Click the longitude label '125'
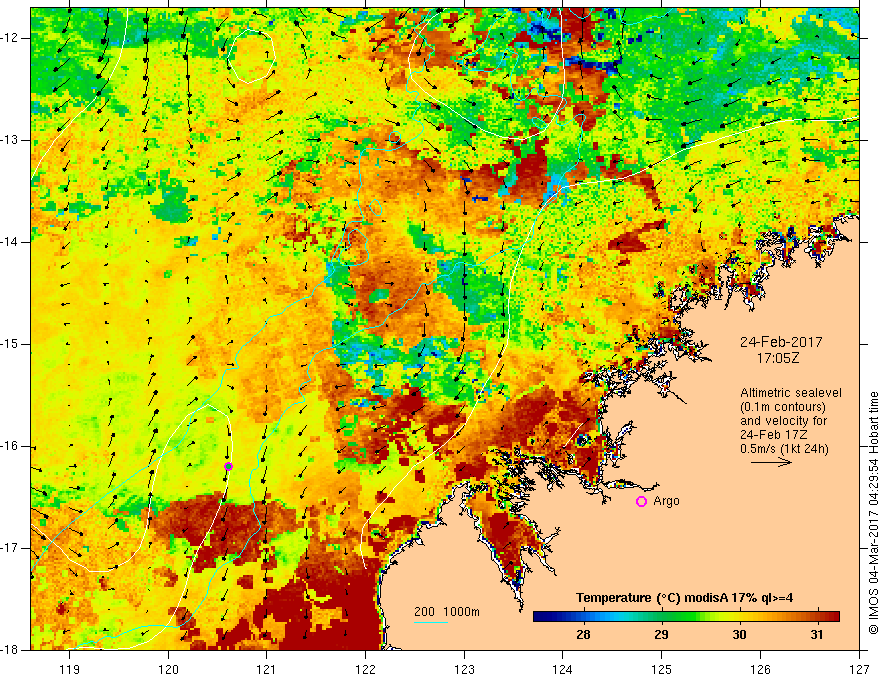The image size is (880, 680). [662, 669]
